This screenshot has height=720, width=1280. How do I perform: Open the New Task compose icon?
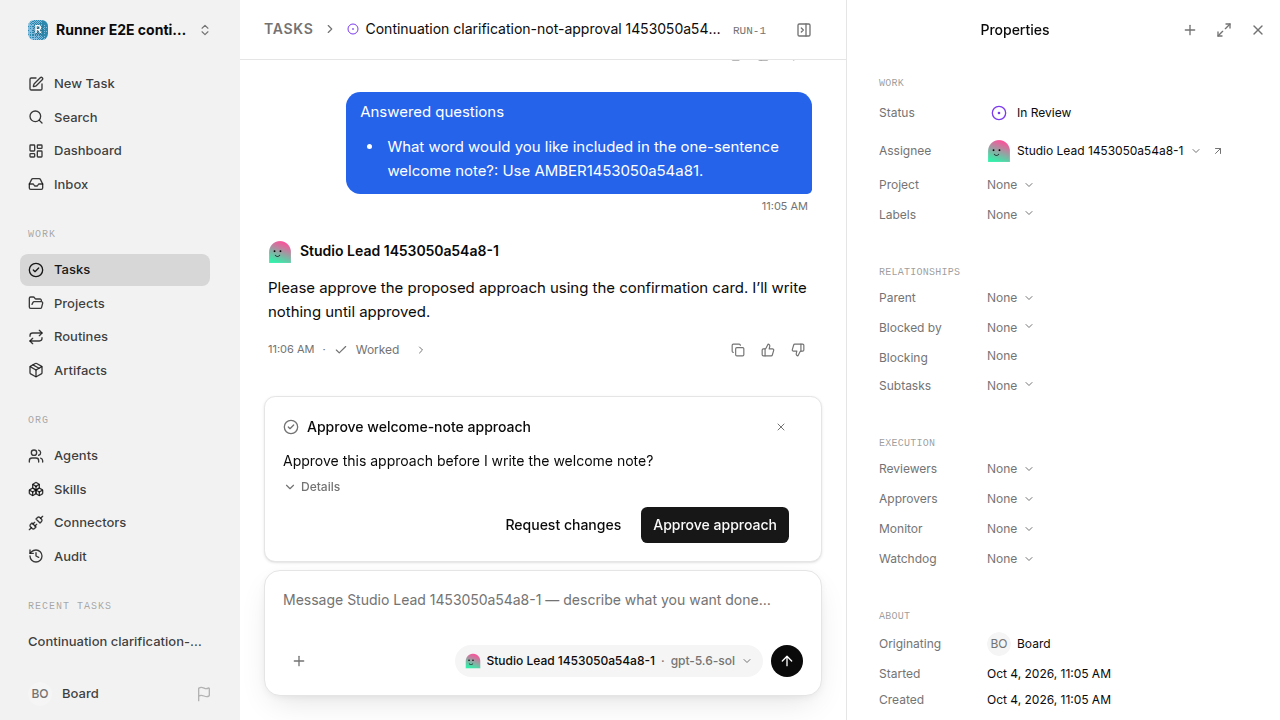click(36, 84)
